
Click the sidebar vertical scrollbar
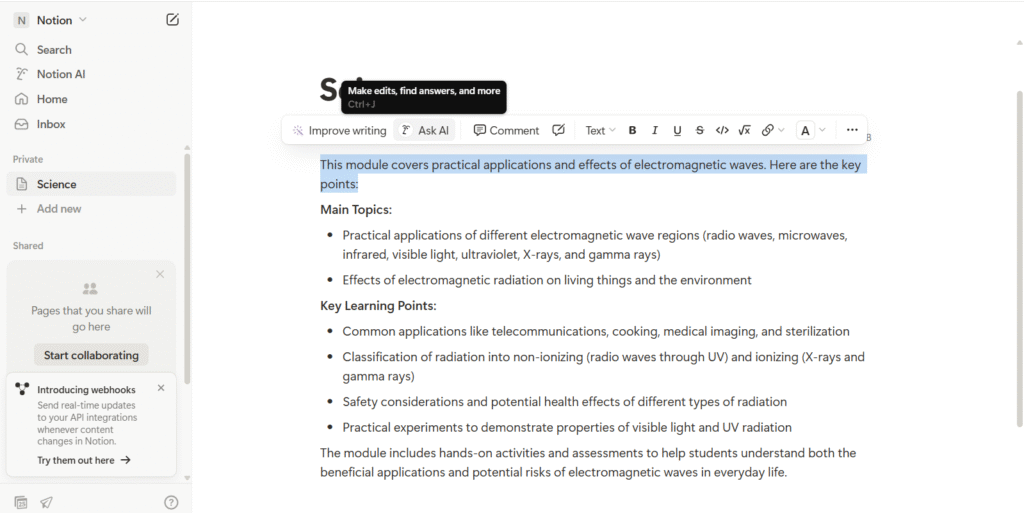(x=187, y=268)
